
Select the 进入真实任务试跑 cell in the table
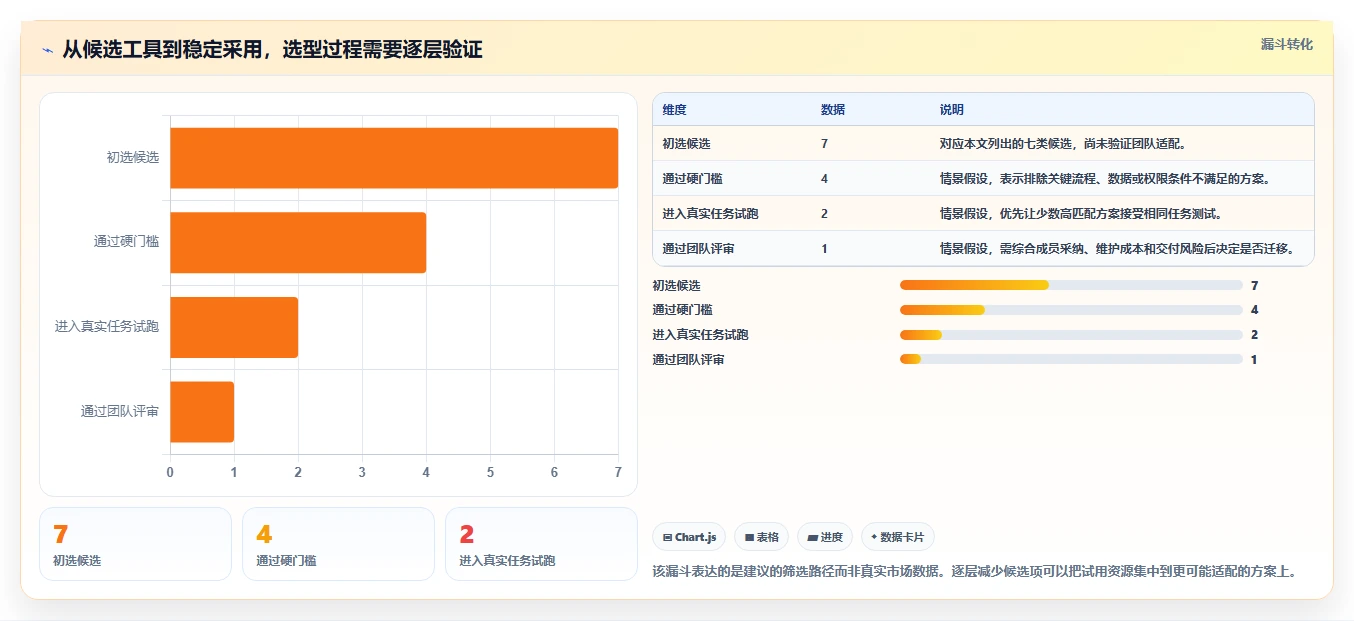[x=710, y=214]
